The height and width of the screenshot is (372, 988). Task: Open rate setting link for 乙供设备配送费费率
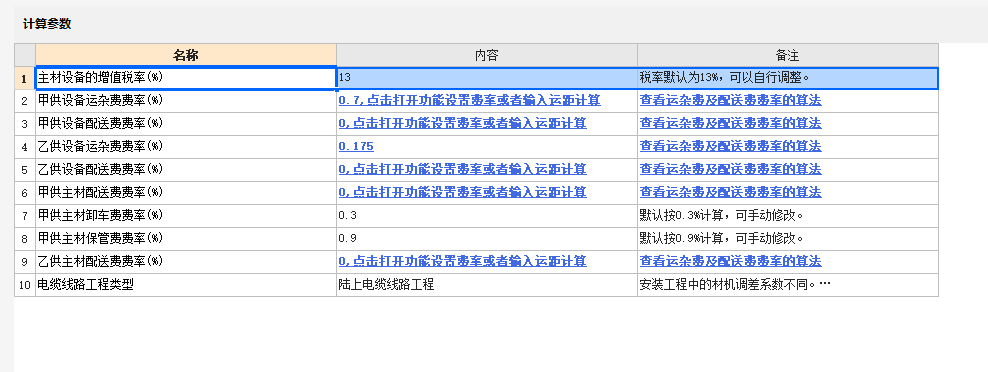coord(462,169)
